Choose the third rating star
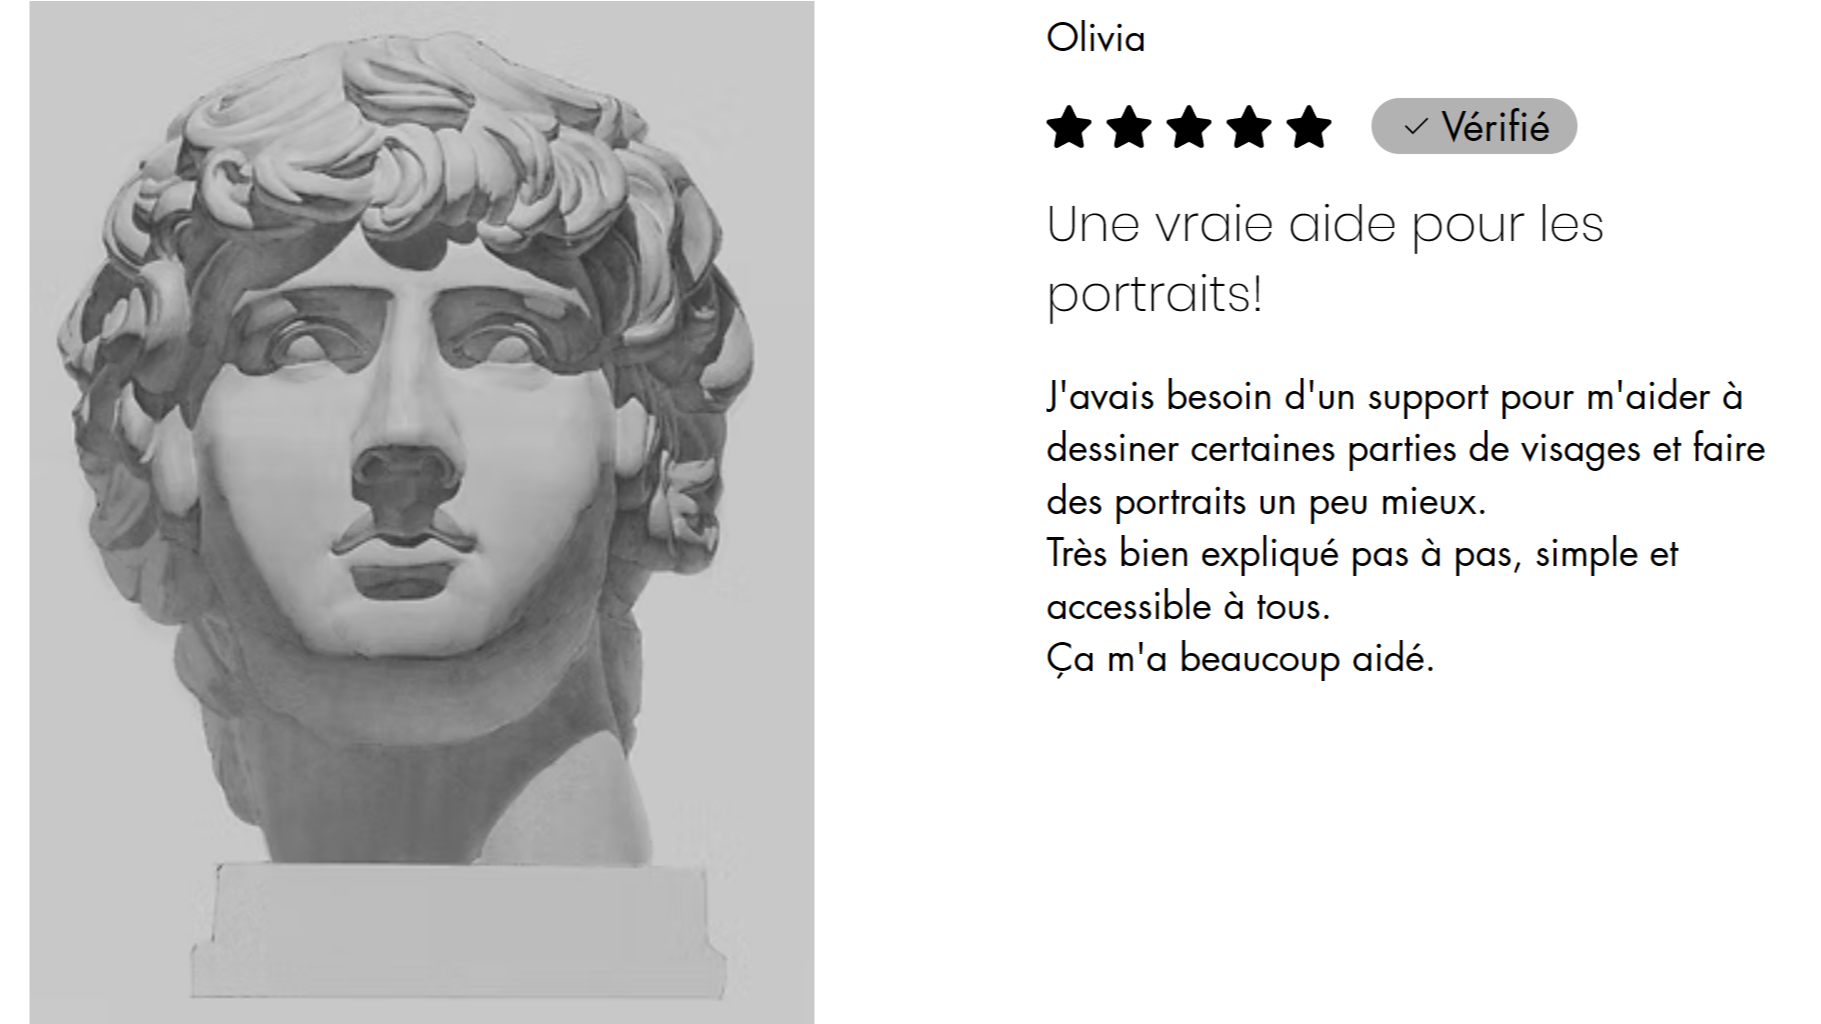This screenshot has width=1821, height=1024. (x=1189, y=127)
